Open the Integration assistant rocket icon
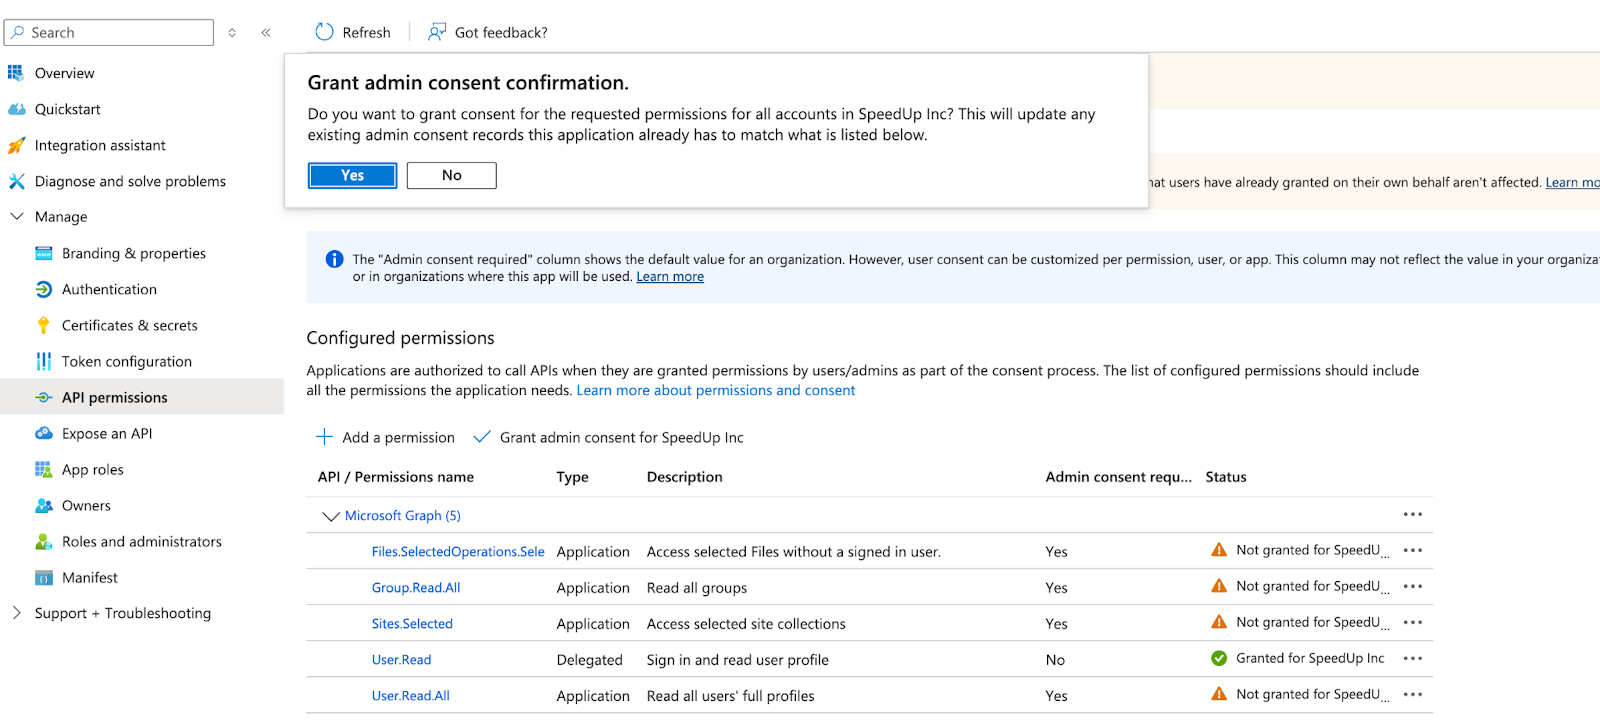Viewport: 1600px width, 723px height. tap(16, 145)
